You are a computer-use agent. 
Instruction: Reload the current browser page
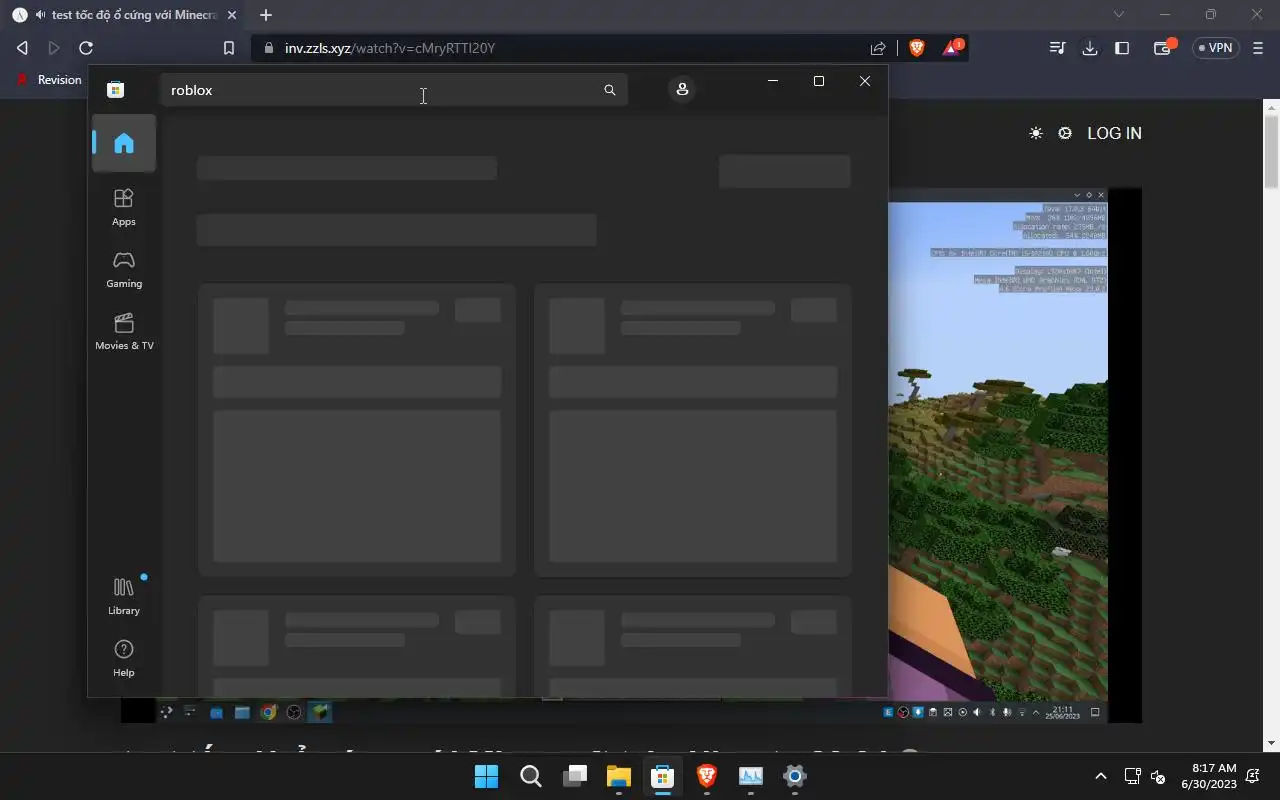coord(86,48)
